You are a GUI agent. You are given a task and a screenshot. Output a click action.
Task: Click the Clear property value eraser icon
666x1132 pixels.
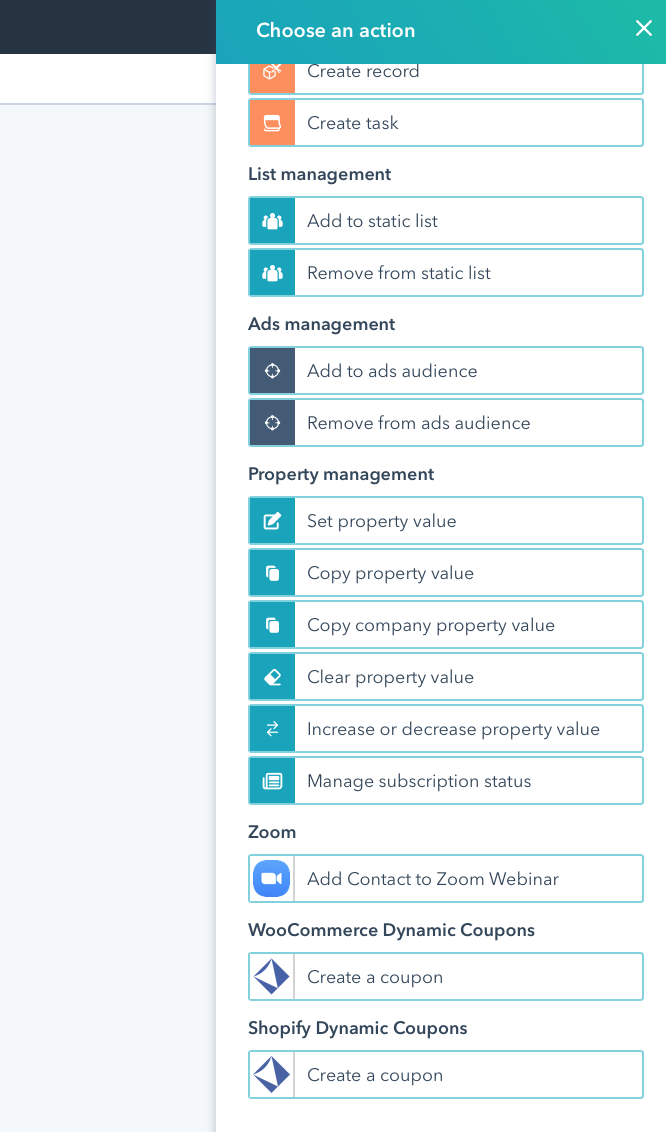tap(272, 677)
